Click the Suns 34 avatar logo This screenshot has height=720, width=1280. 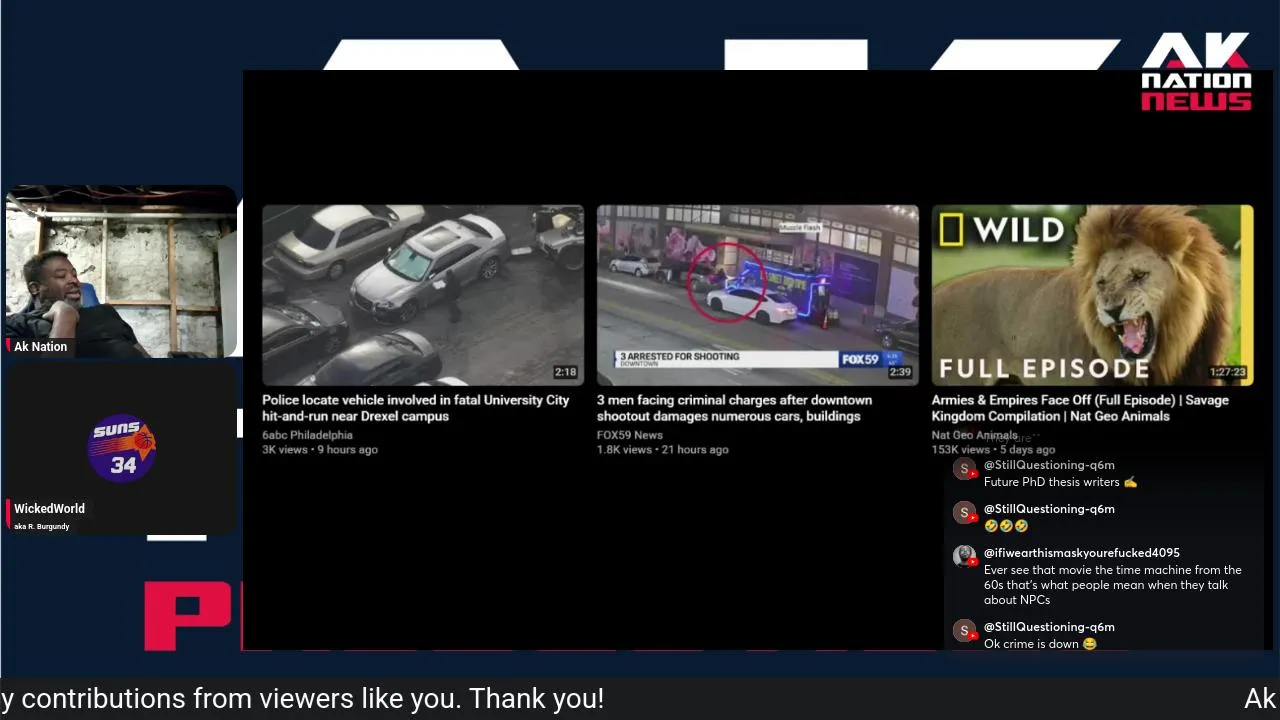[122, 448]
